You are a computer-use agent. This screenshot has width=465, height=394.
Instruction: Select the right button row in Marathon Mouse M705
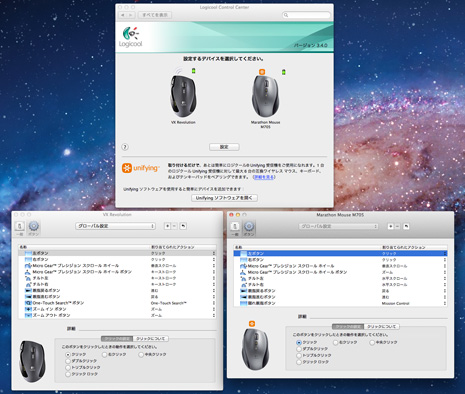point(340,260)
